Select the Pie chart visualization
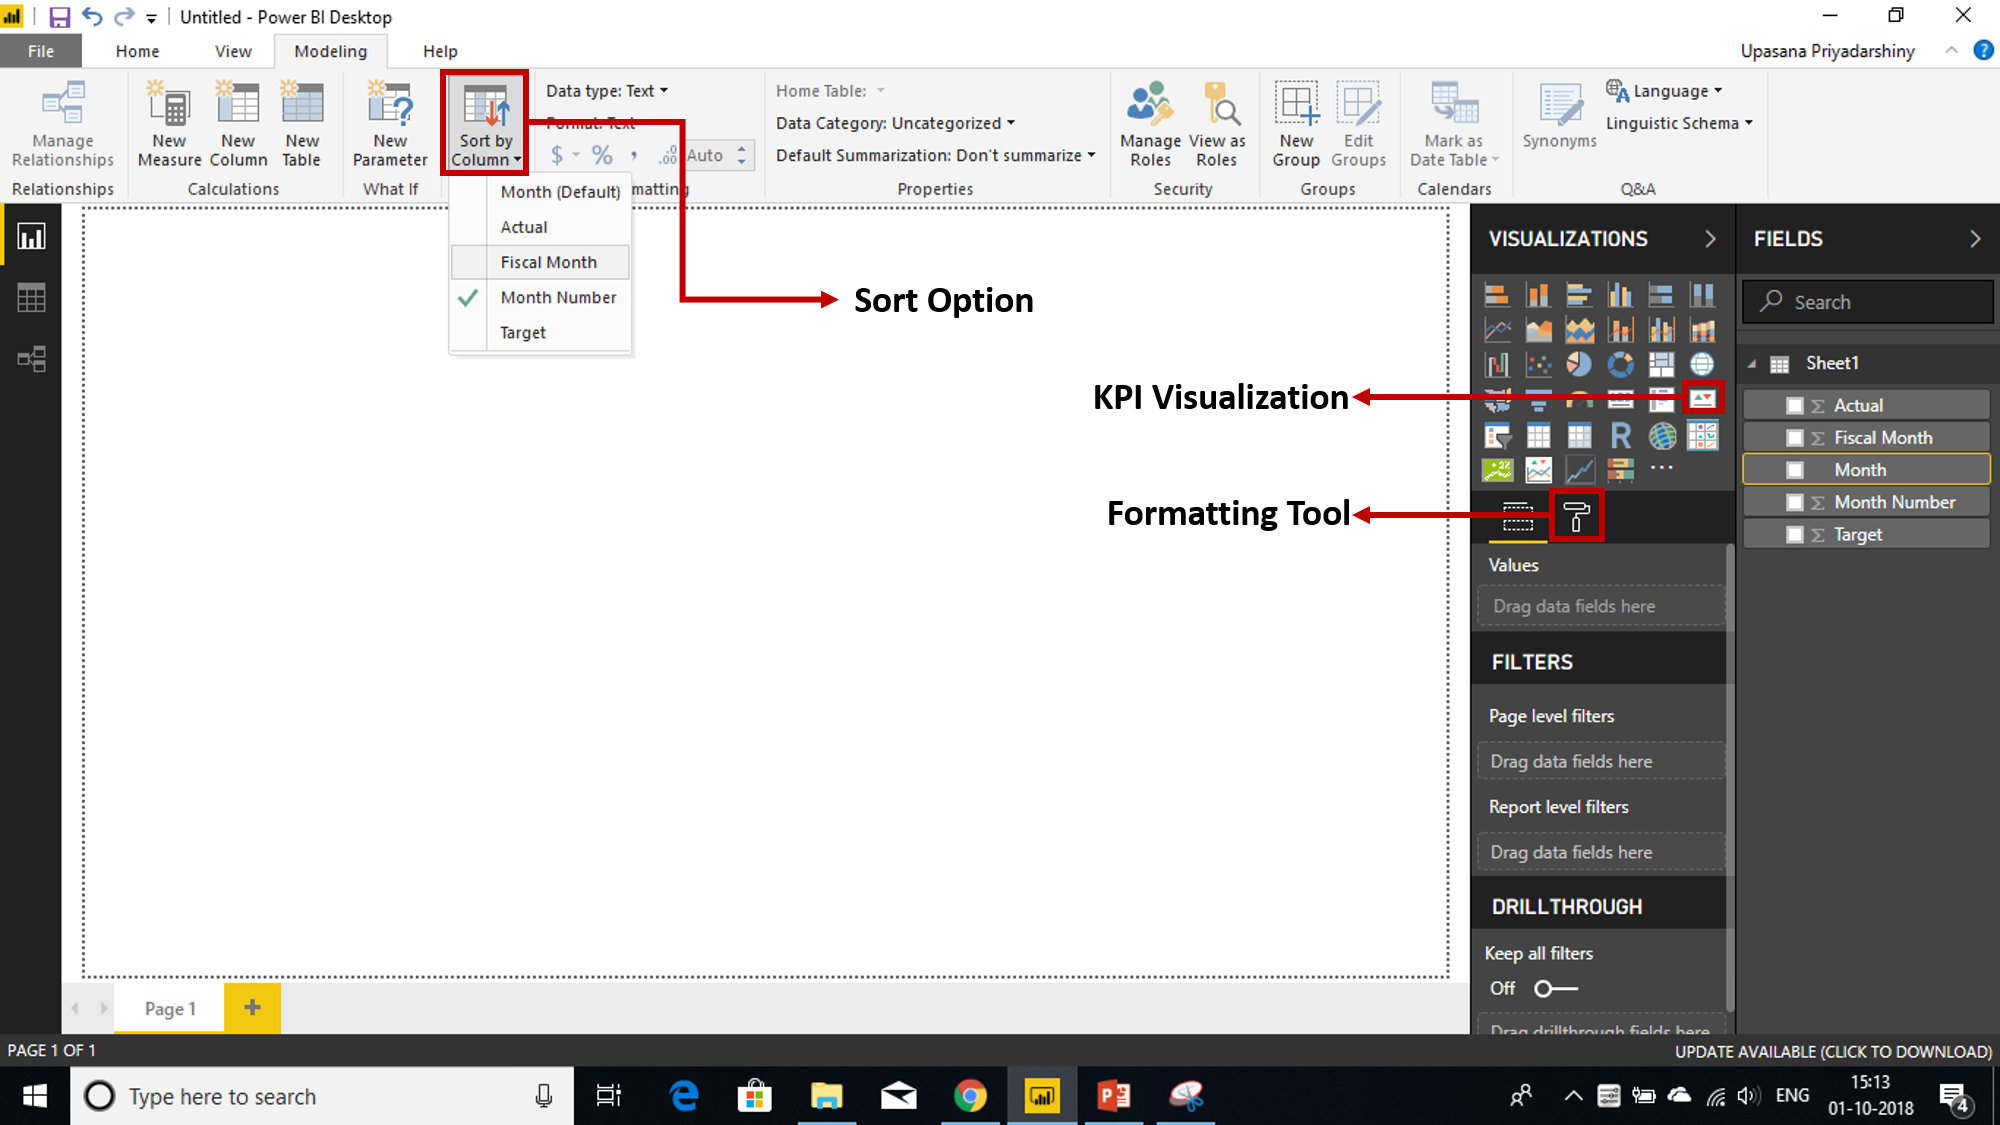The width and height of the screenshot is (2000, 1125). [1579, 365]
